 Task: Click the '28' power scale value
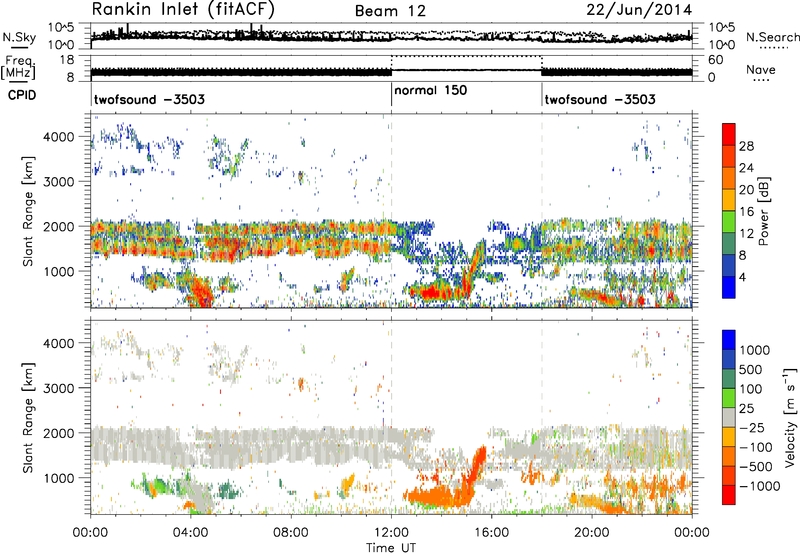tap(746, 146)
